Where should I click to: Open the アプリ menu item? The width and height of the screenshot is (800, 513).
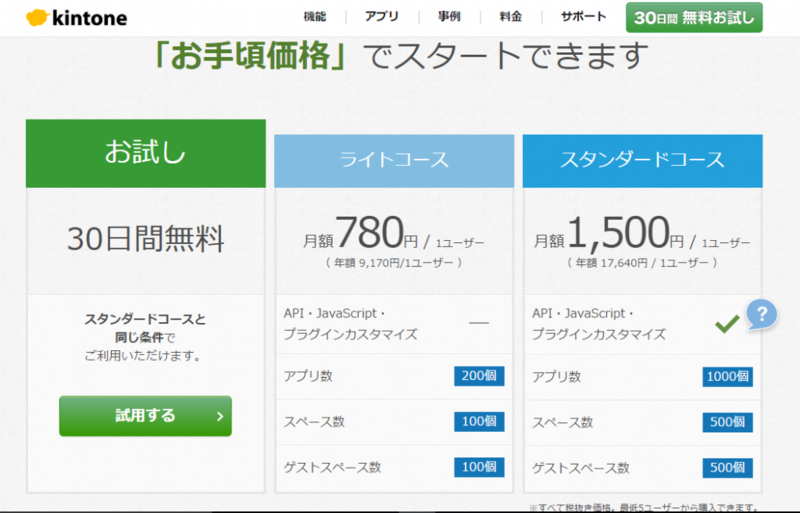(382, 17)
